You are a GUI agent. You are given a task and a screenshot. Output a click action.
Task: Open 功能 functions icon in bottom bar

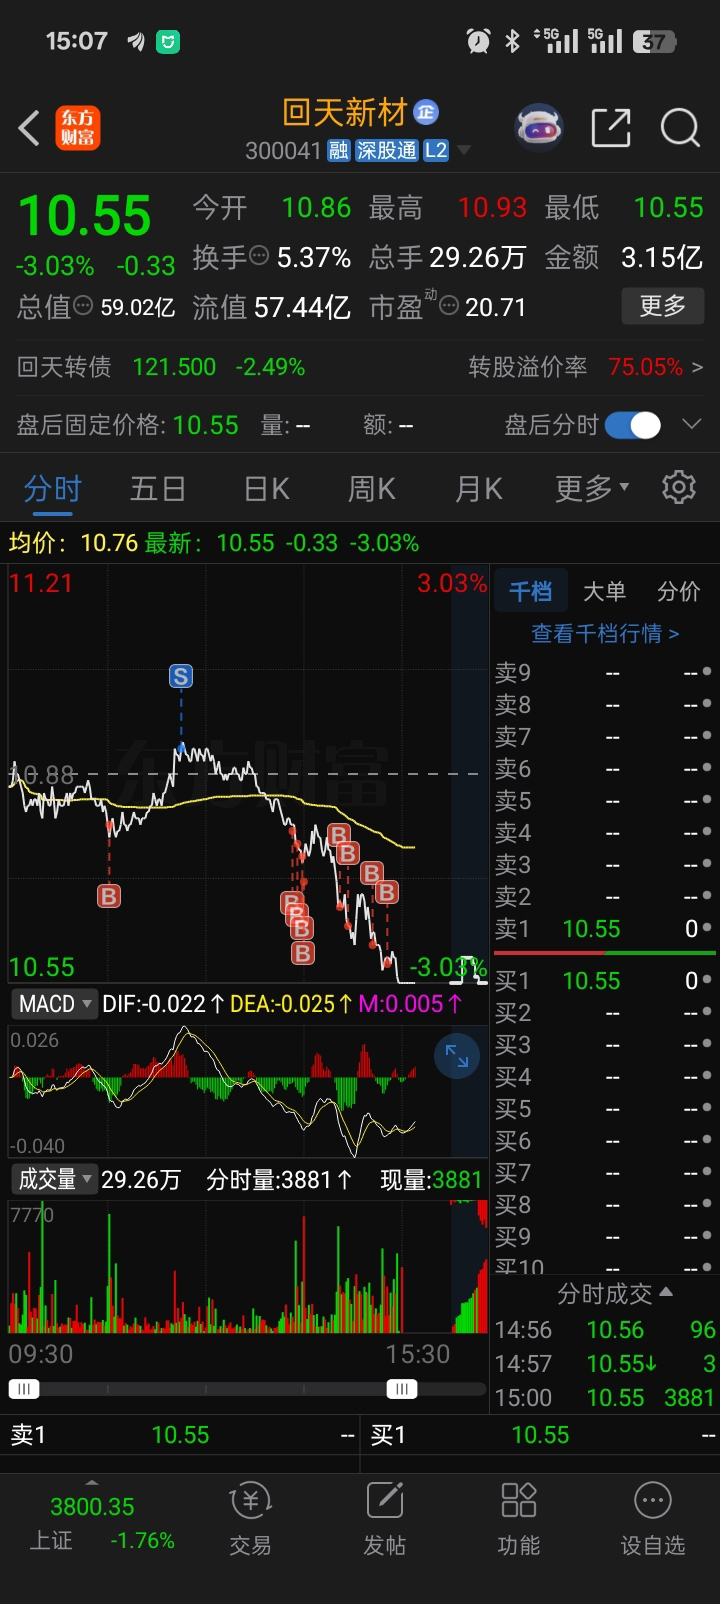pyautogui.click(x=518, y=1518)
